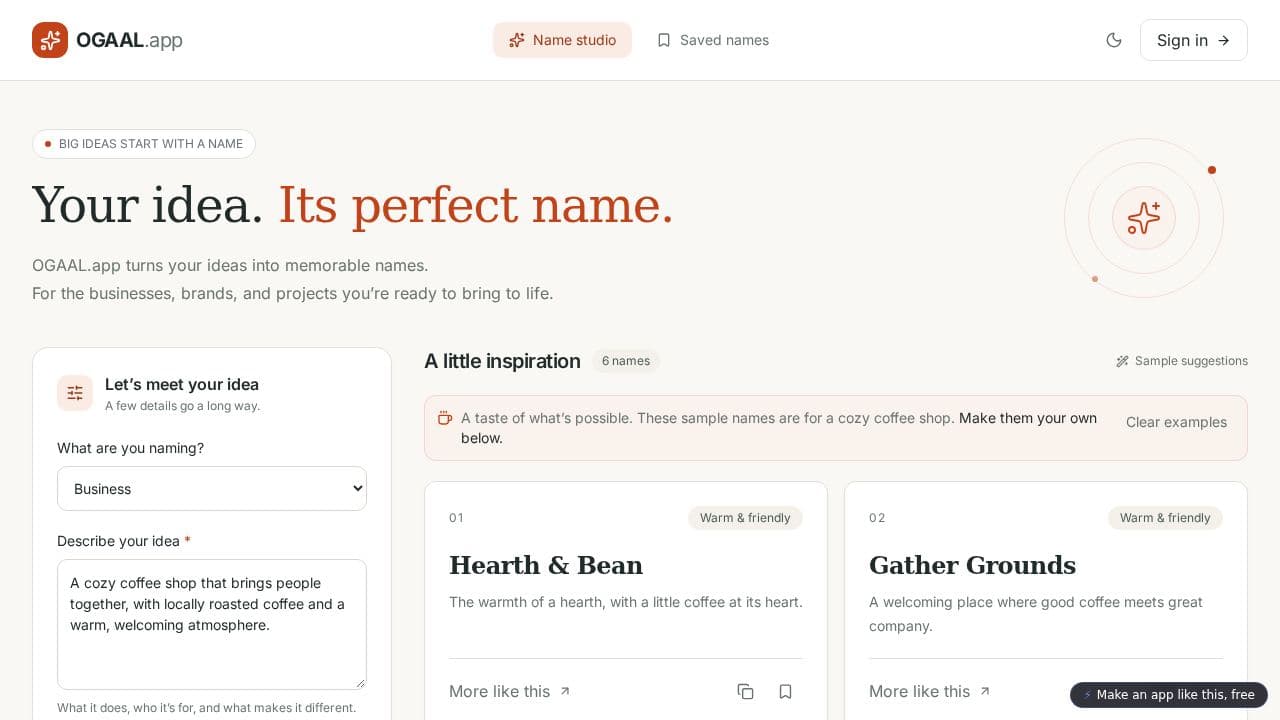This screenshot has height=720, width=1280.
Task: Click the bookmark icon in Saved names tab
Action: 664,40
